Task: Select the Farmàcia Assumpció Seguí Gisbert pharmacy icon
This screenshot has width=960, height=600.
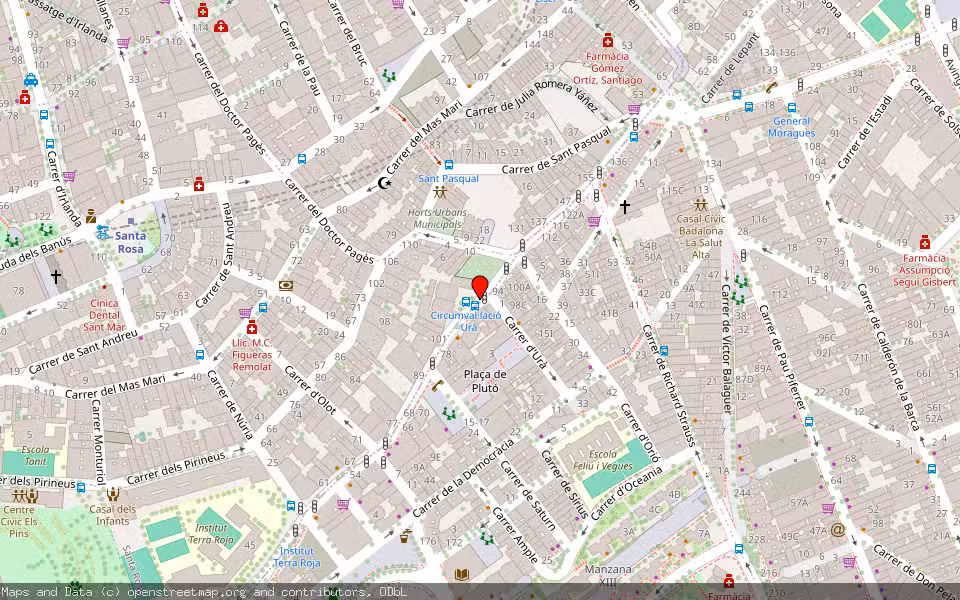Action: pyautogui.click(x=924, y=242)
